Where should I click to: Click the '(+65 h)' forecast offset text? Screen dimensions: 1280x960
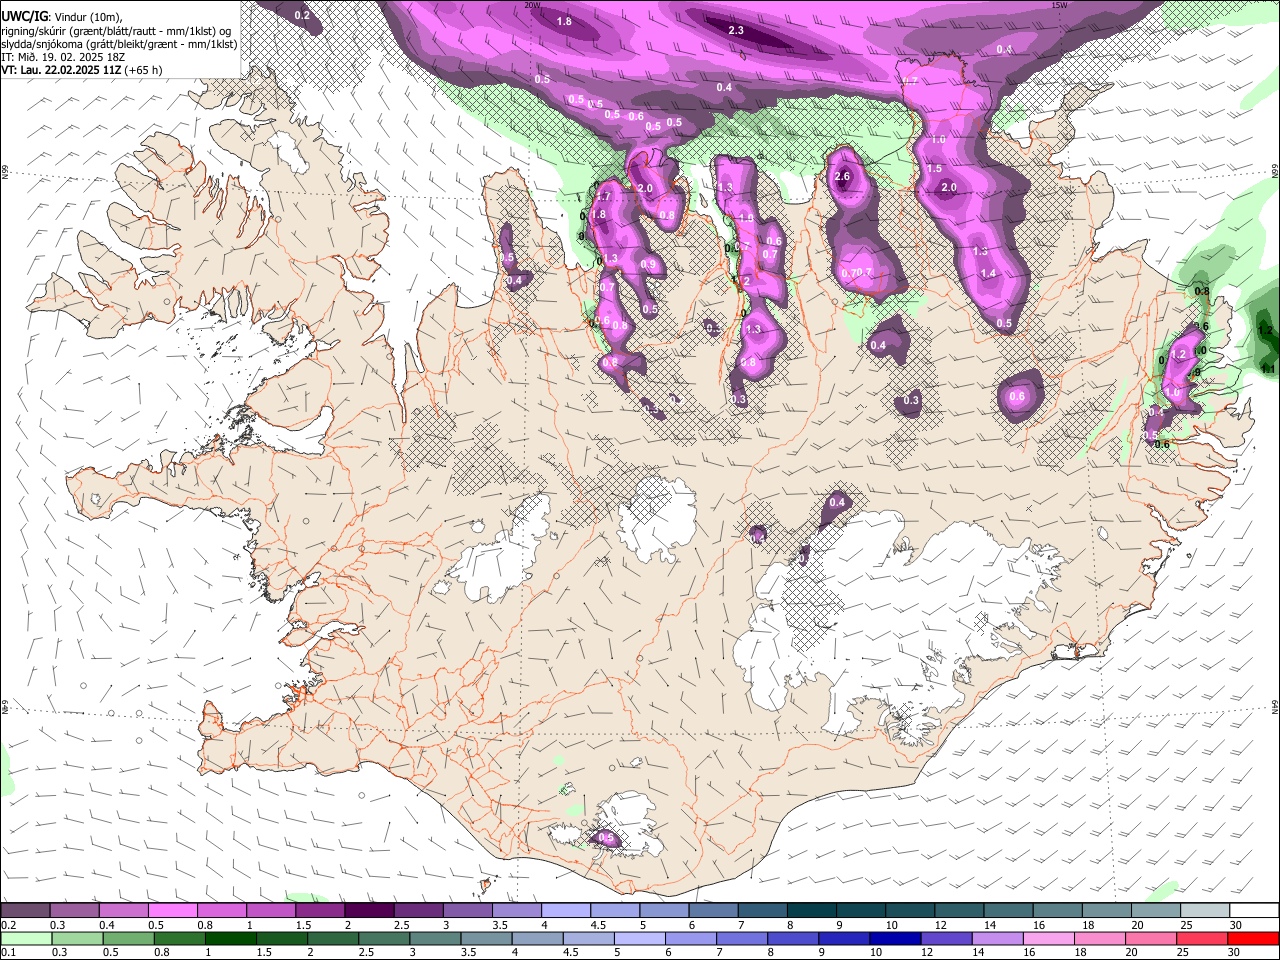click(144, 70)
